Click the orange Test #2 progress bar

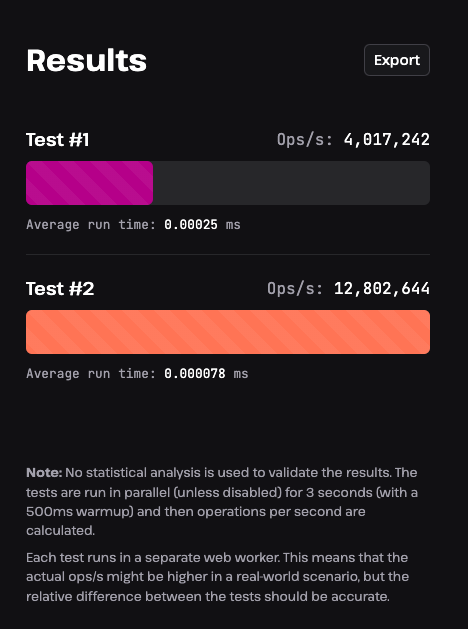228,332
